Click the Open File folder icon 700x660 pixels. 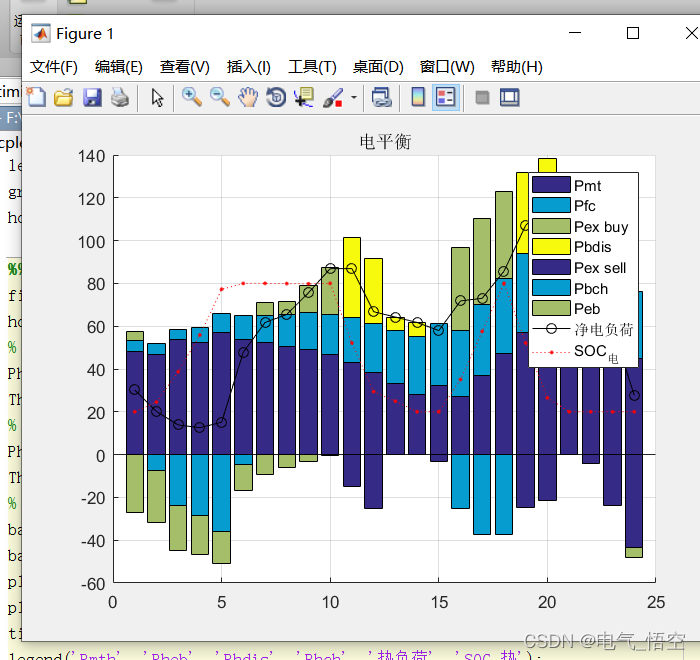point(63,97)
